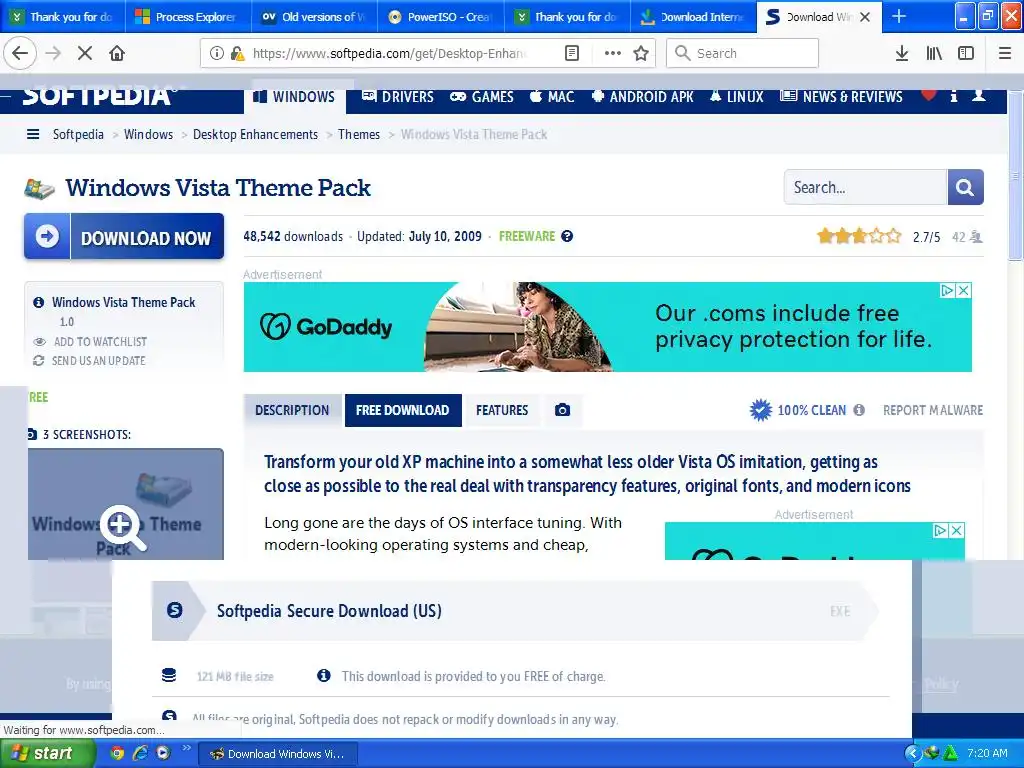Open NEWS & REVIEWS section
This screenshot has height=768, width=1024.
pyautogui.click(x=841, y=97)
